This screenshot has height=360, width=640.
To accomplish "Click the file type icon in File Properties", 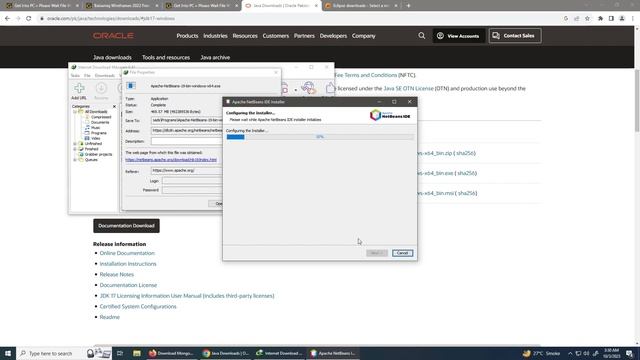I will 131,85.
